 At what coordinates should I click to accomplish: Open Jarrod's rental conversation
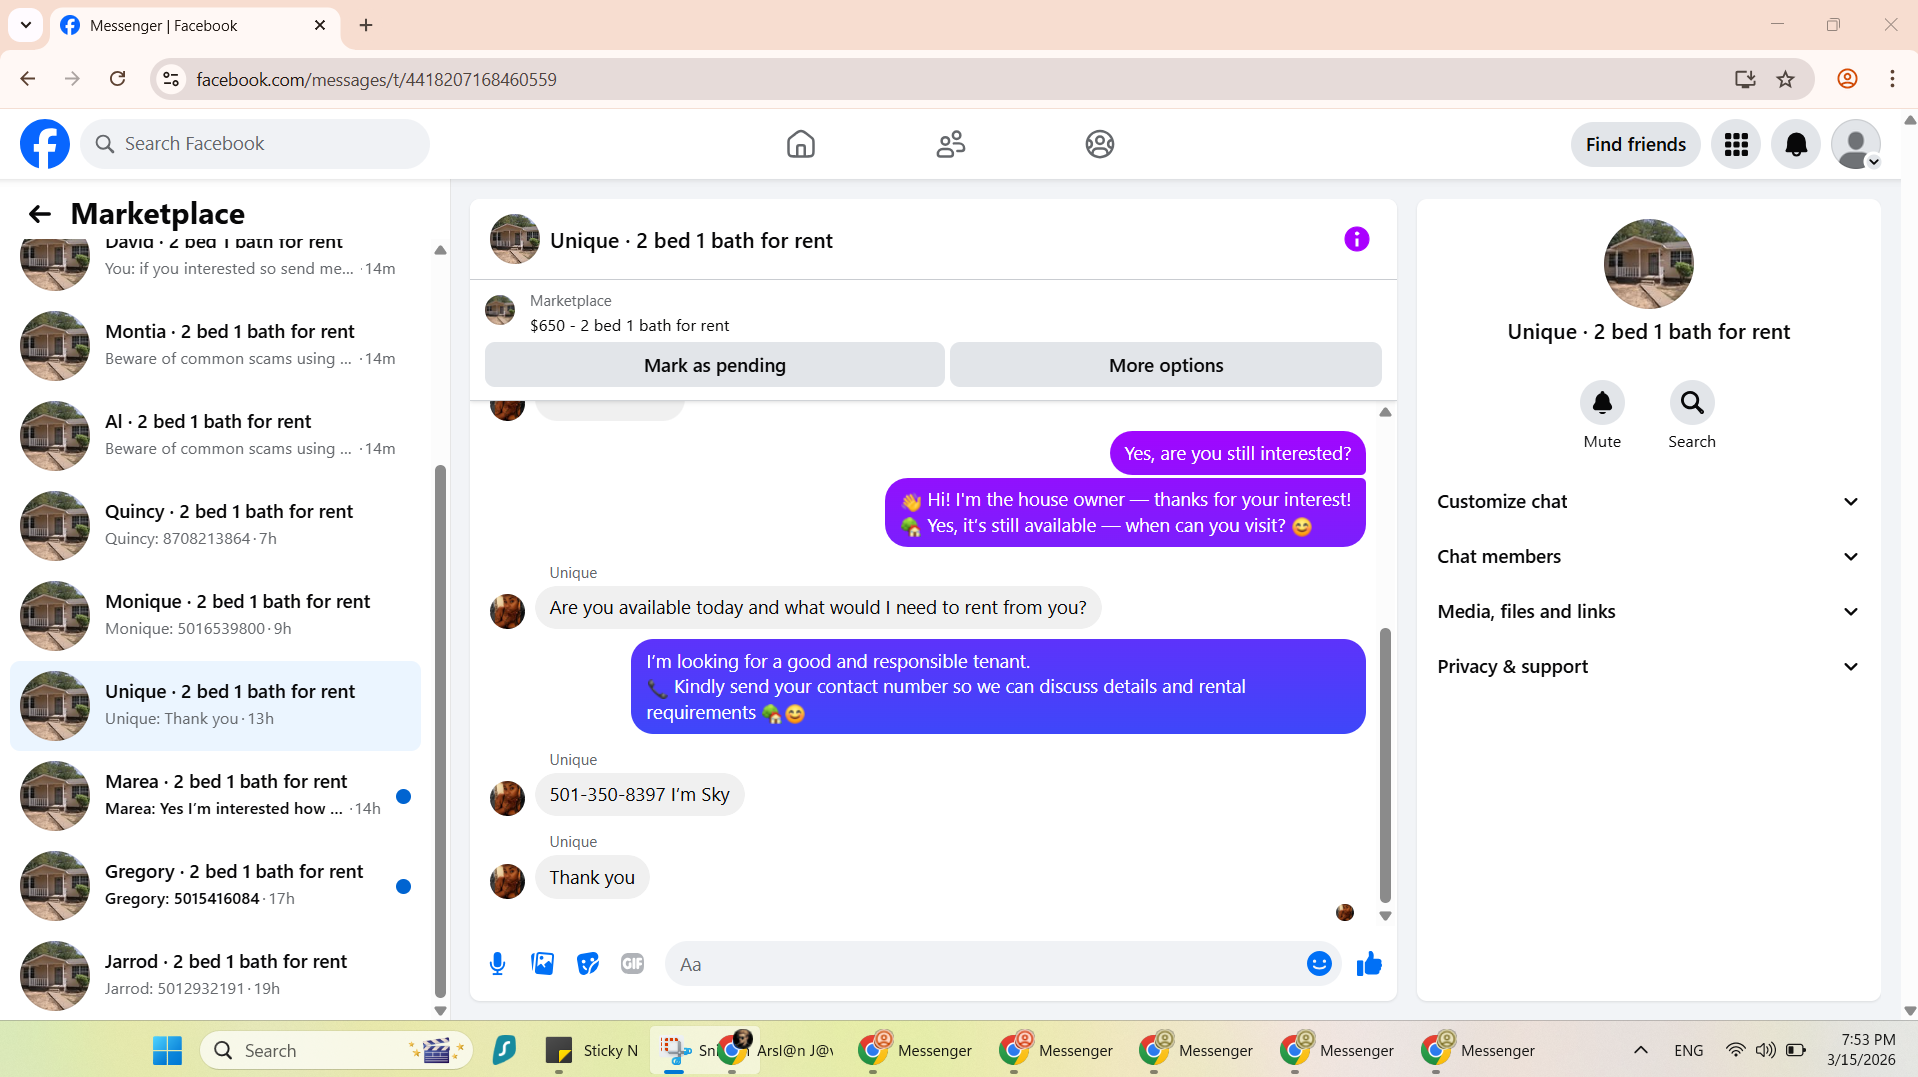pyautogui.click(x=215, y=975)
